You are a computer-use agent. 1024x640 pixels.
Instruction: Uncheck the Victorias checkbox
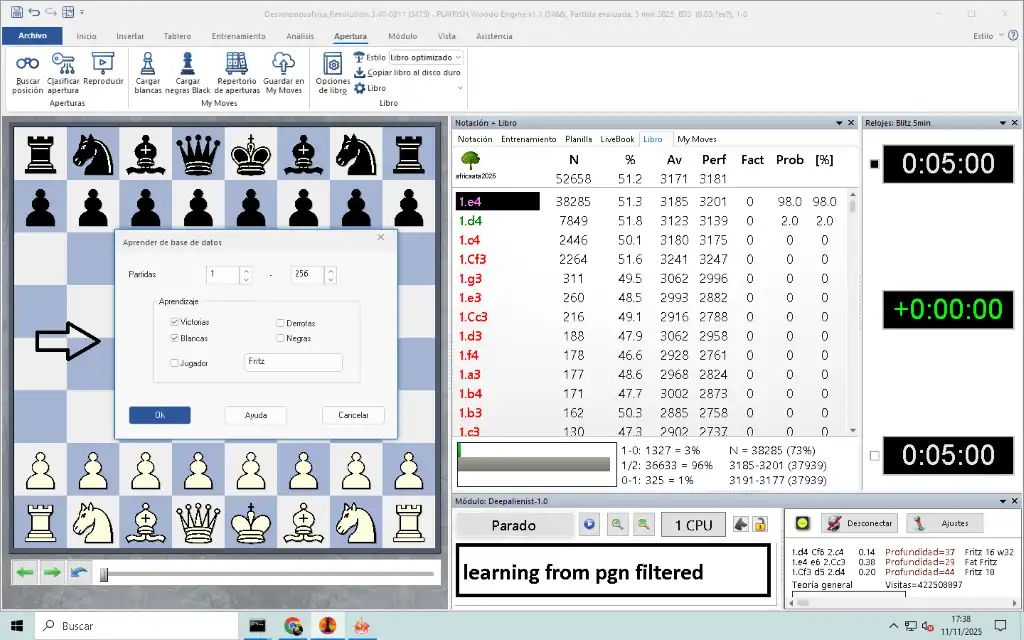pyautogui.click(x=175, y=323)
